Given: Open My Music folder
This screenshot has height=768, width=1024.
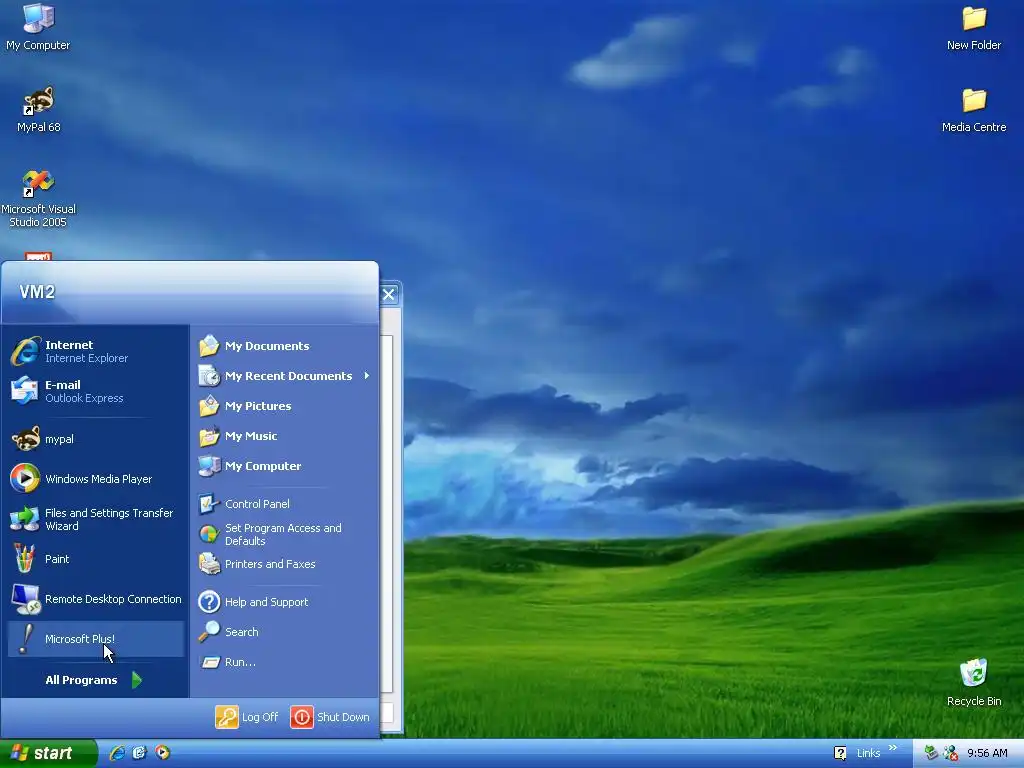Looking at the screenshot, I should [284, 436].
